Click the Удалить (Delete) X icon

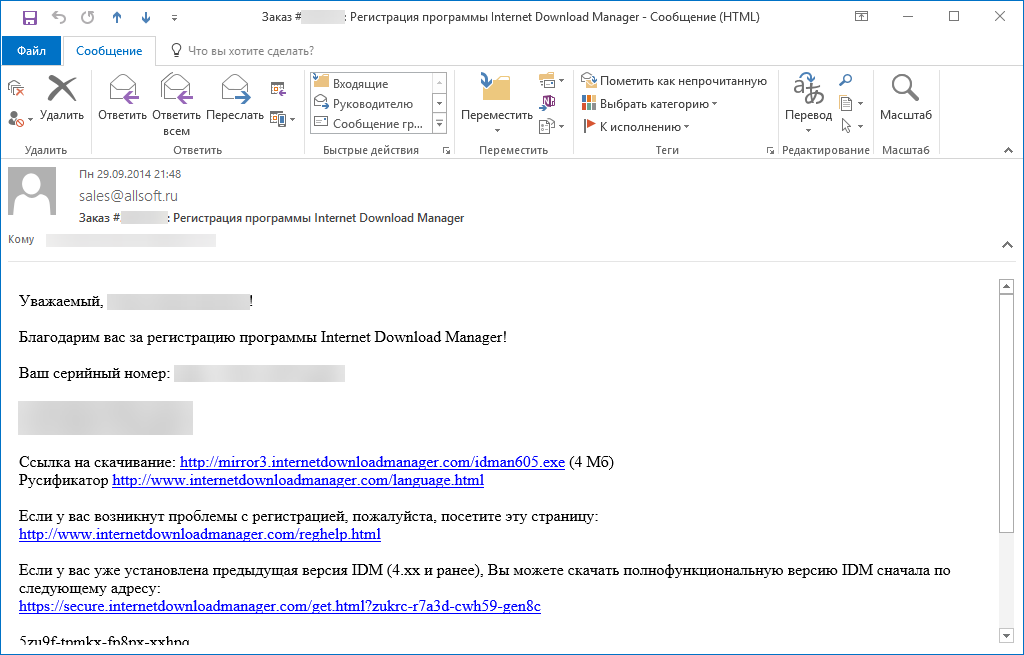click(62, 90)
